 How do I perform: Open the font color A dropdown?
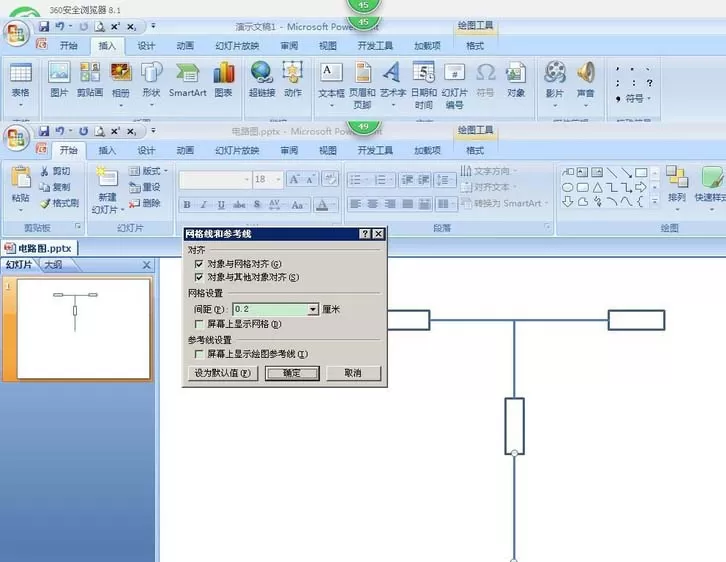click(x=334, y=205)
